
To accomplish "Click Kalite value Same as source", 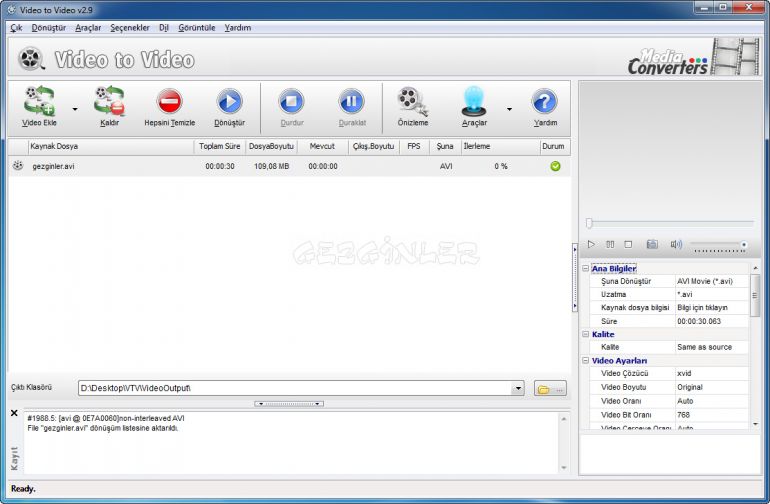I will (x=712, y=347).
